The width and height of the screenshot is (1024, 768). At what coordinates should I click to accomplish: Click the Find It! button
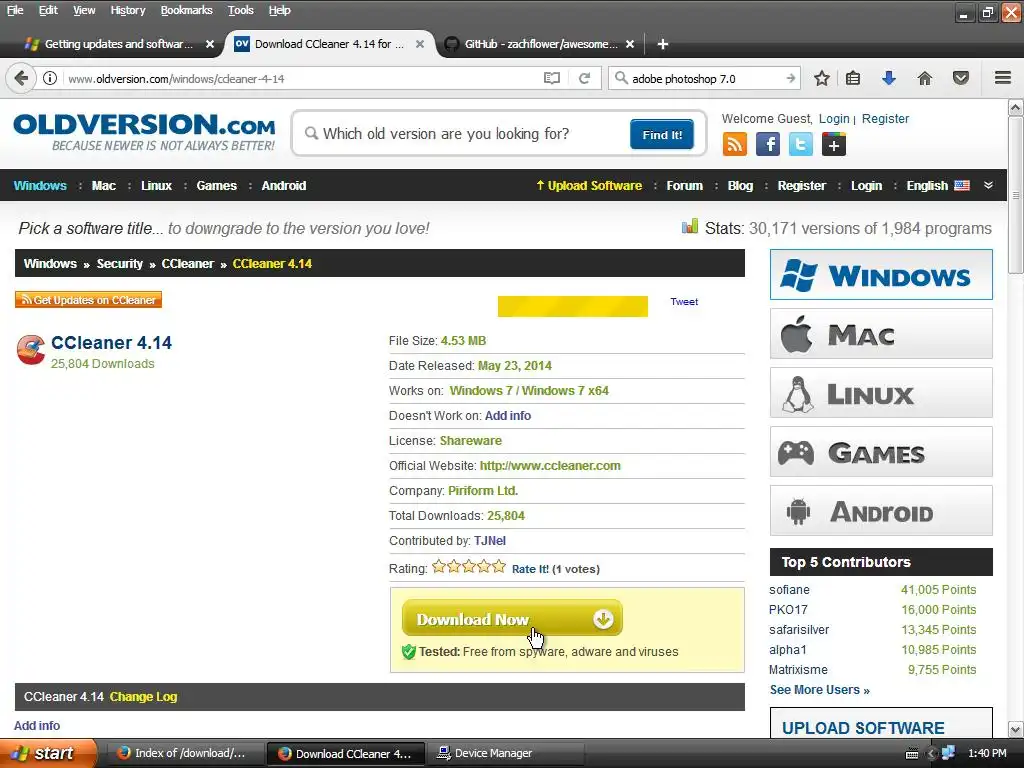point(662,135)
